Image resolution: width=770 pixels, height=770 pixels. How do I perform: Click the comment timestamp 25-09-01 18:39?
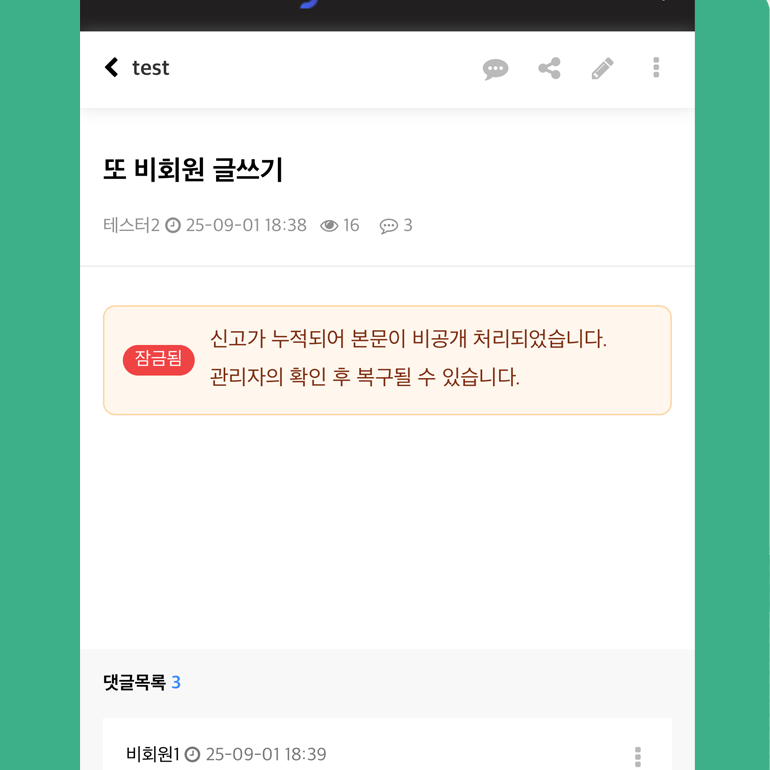[x=266, y=754]
